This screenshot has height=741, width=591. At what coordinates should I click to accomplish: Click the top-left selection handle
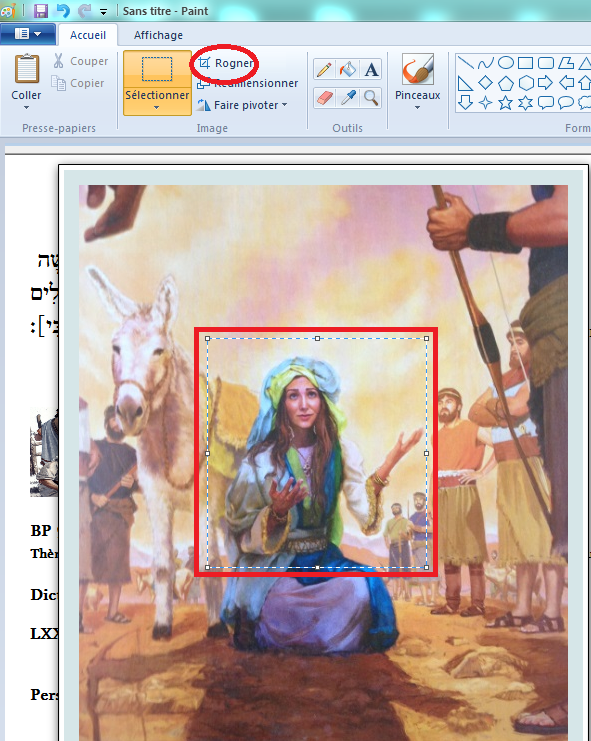(x=207, y=338)
